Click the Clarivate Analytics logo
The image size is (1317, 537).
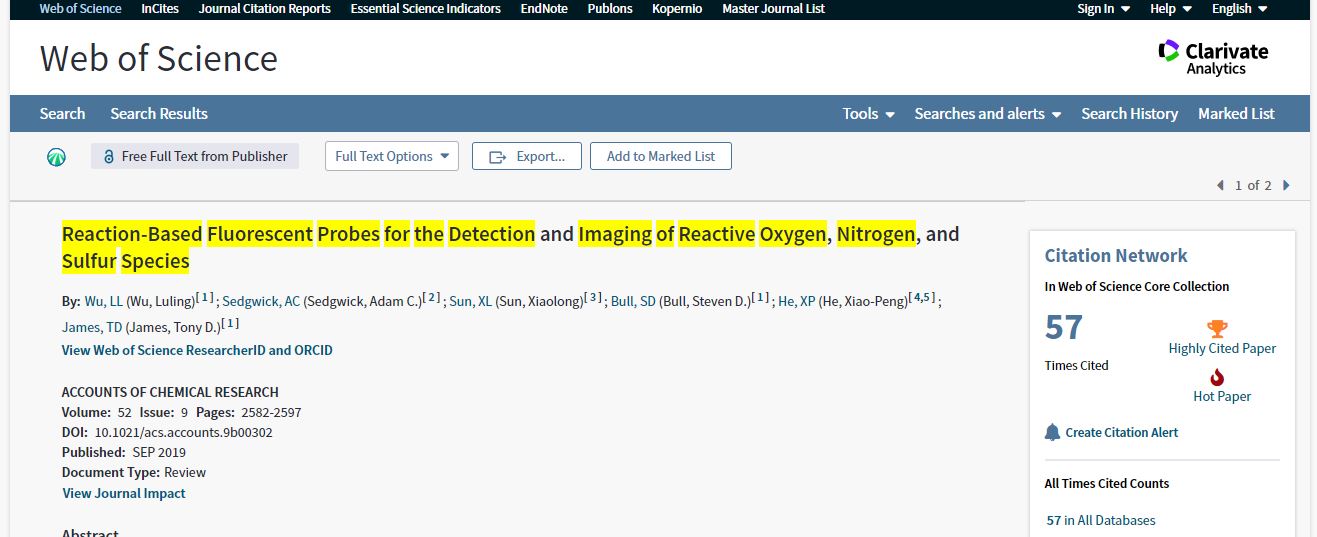[x=1213, y=57]
